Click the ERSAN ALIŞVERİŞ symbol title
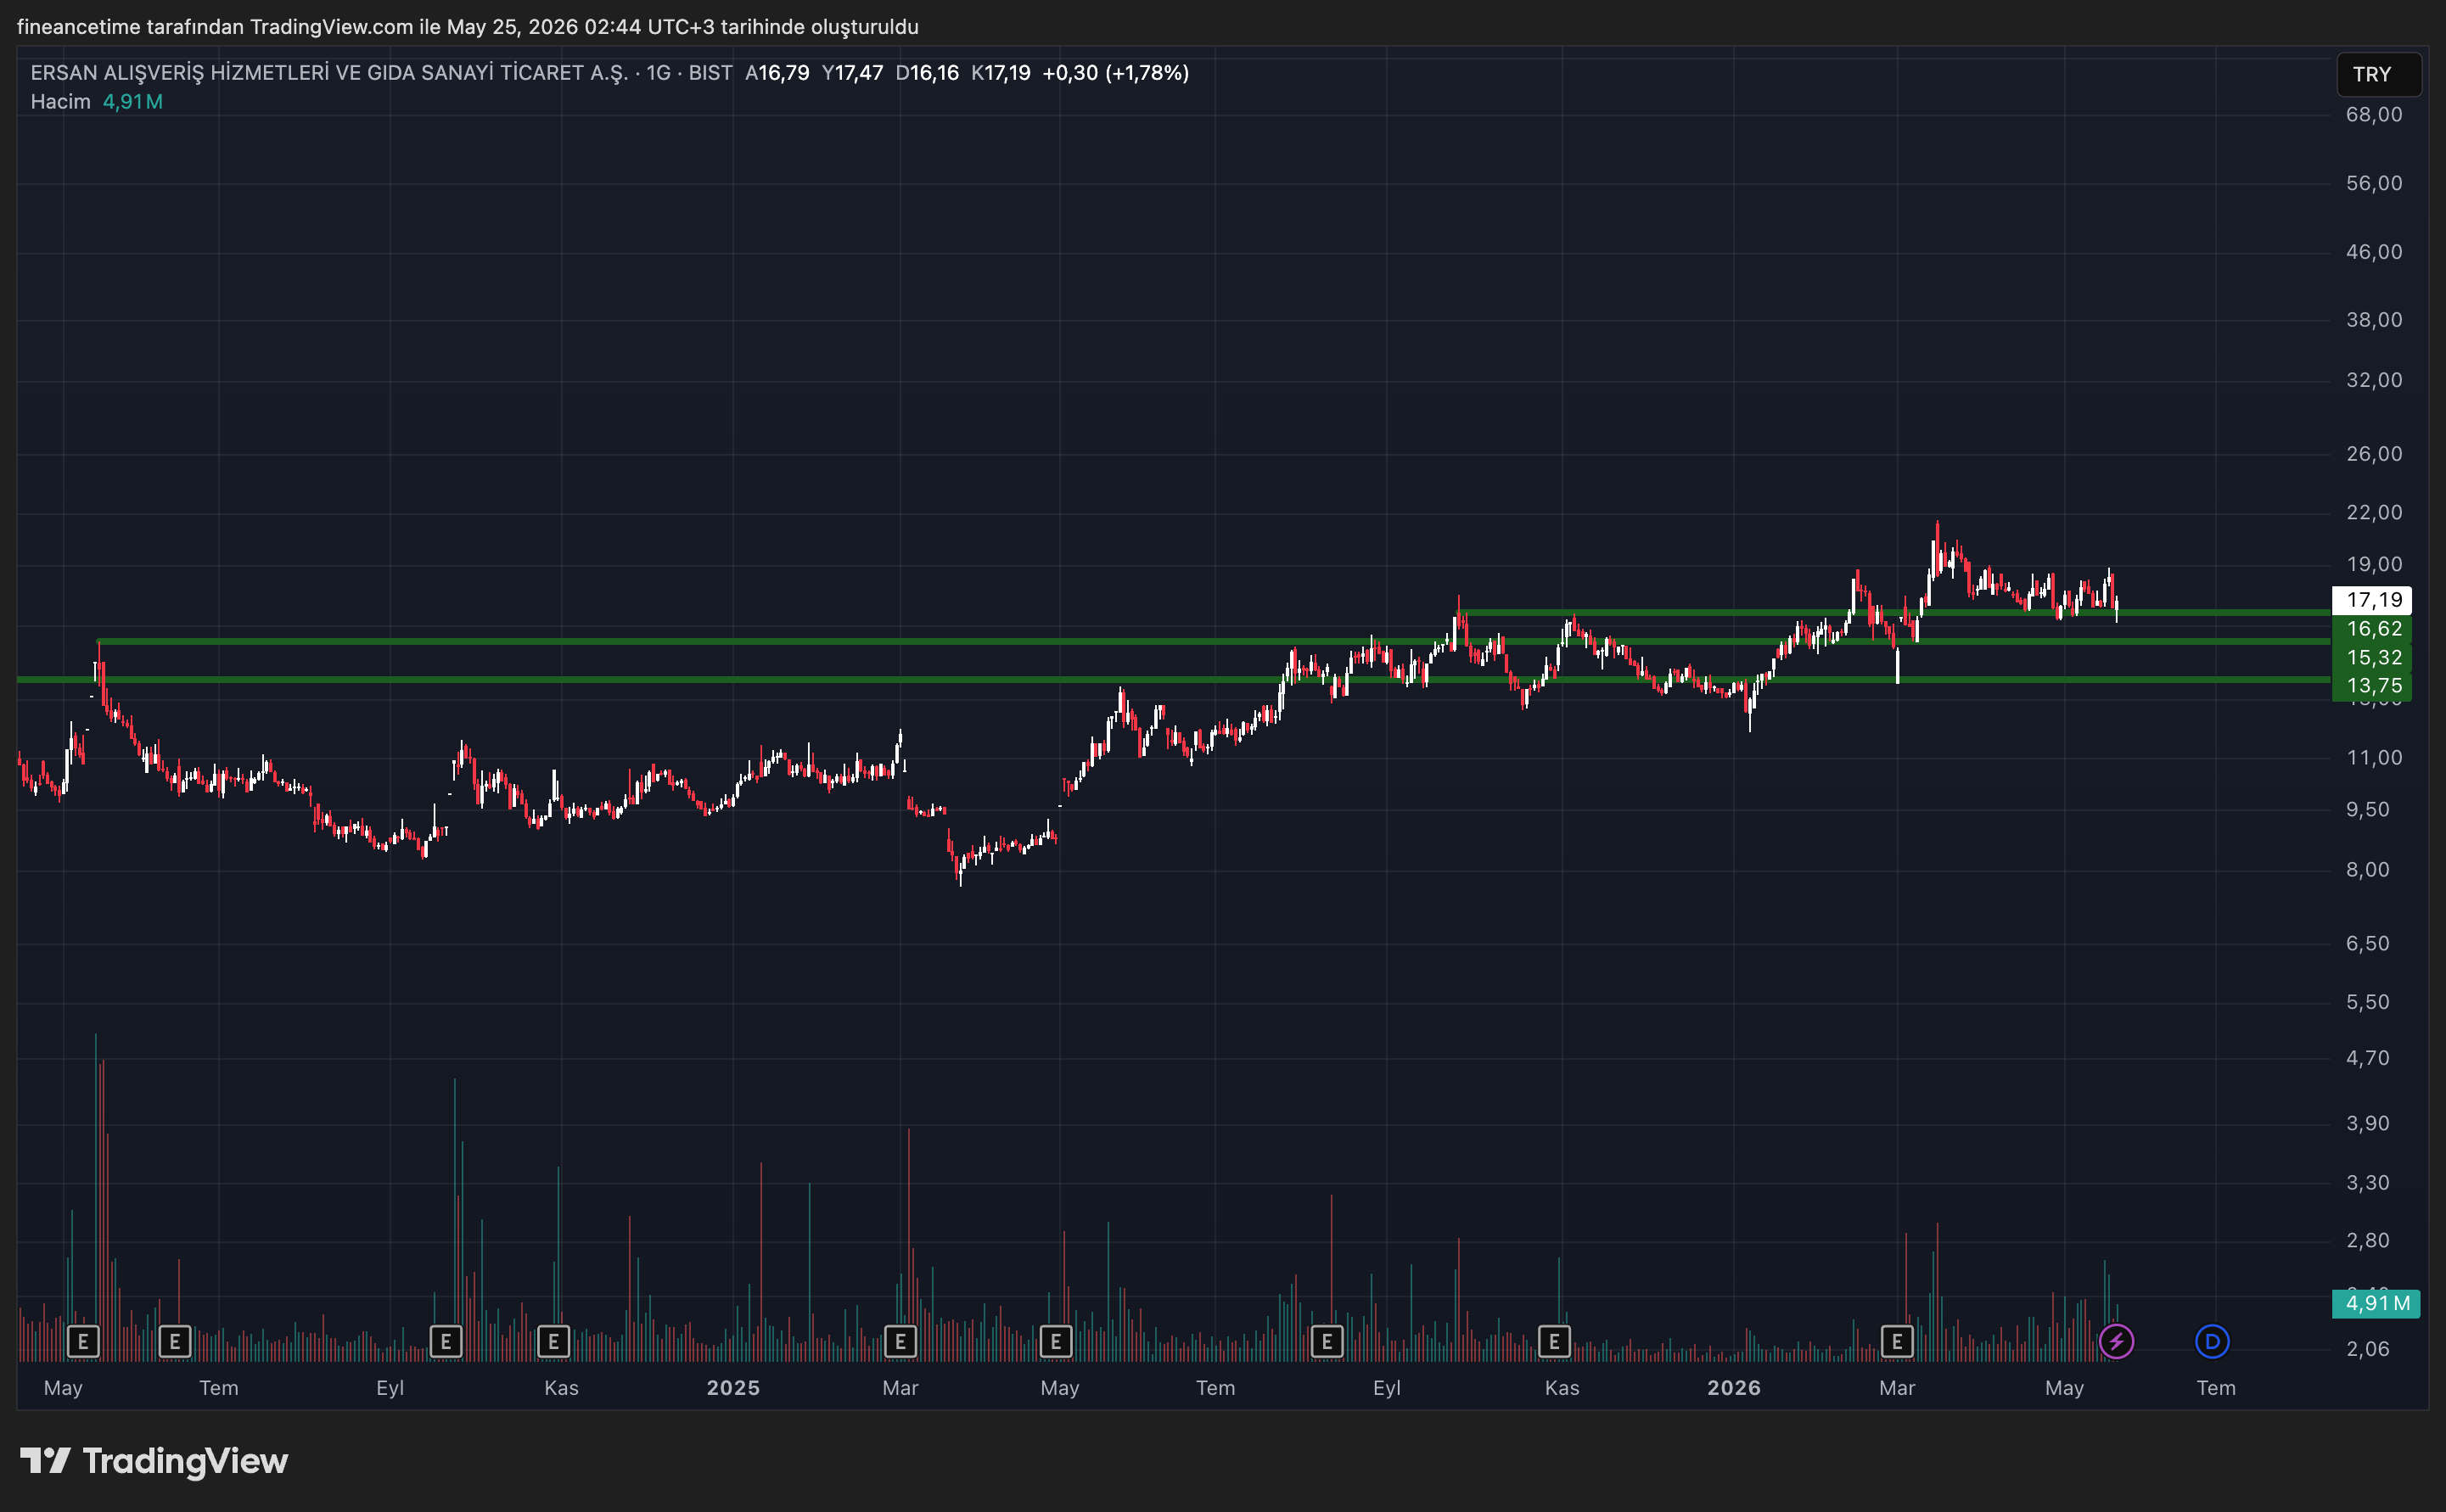2446x1512 pixels. click(x=329, y=73)
